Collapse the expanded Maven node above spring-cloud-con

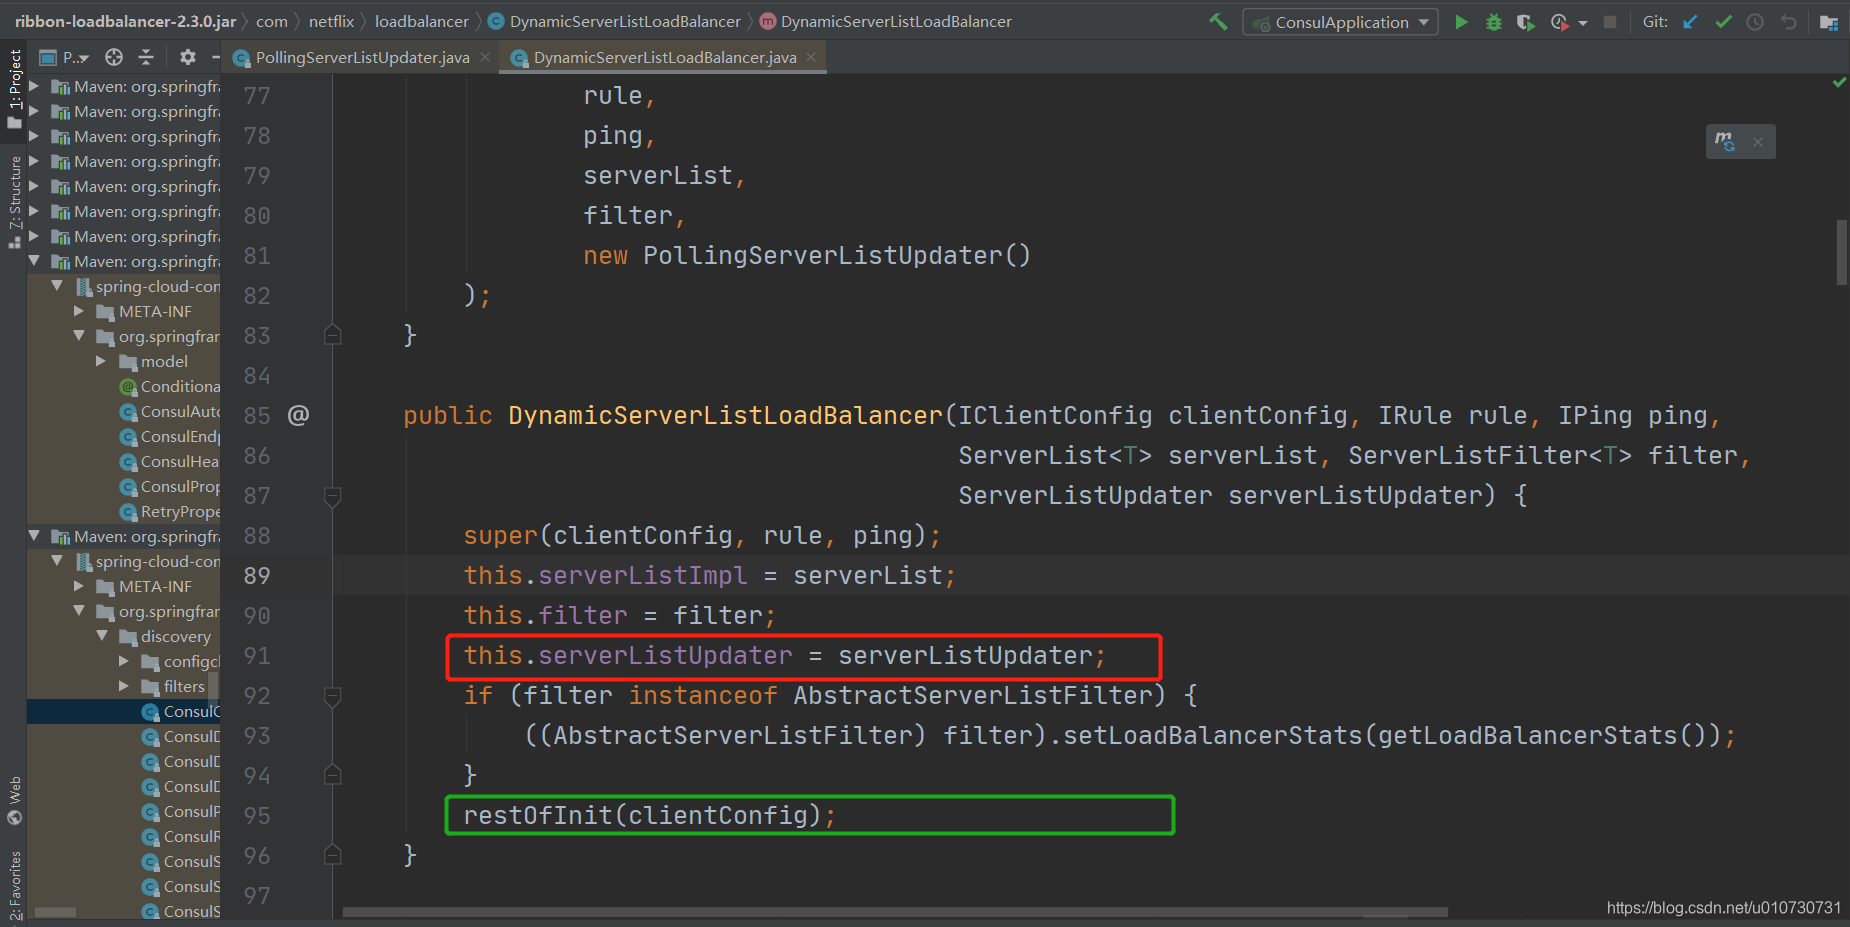[x=34, y=261]
